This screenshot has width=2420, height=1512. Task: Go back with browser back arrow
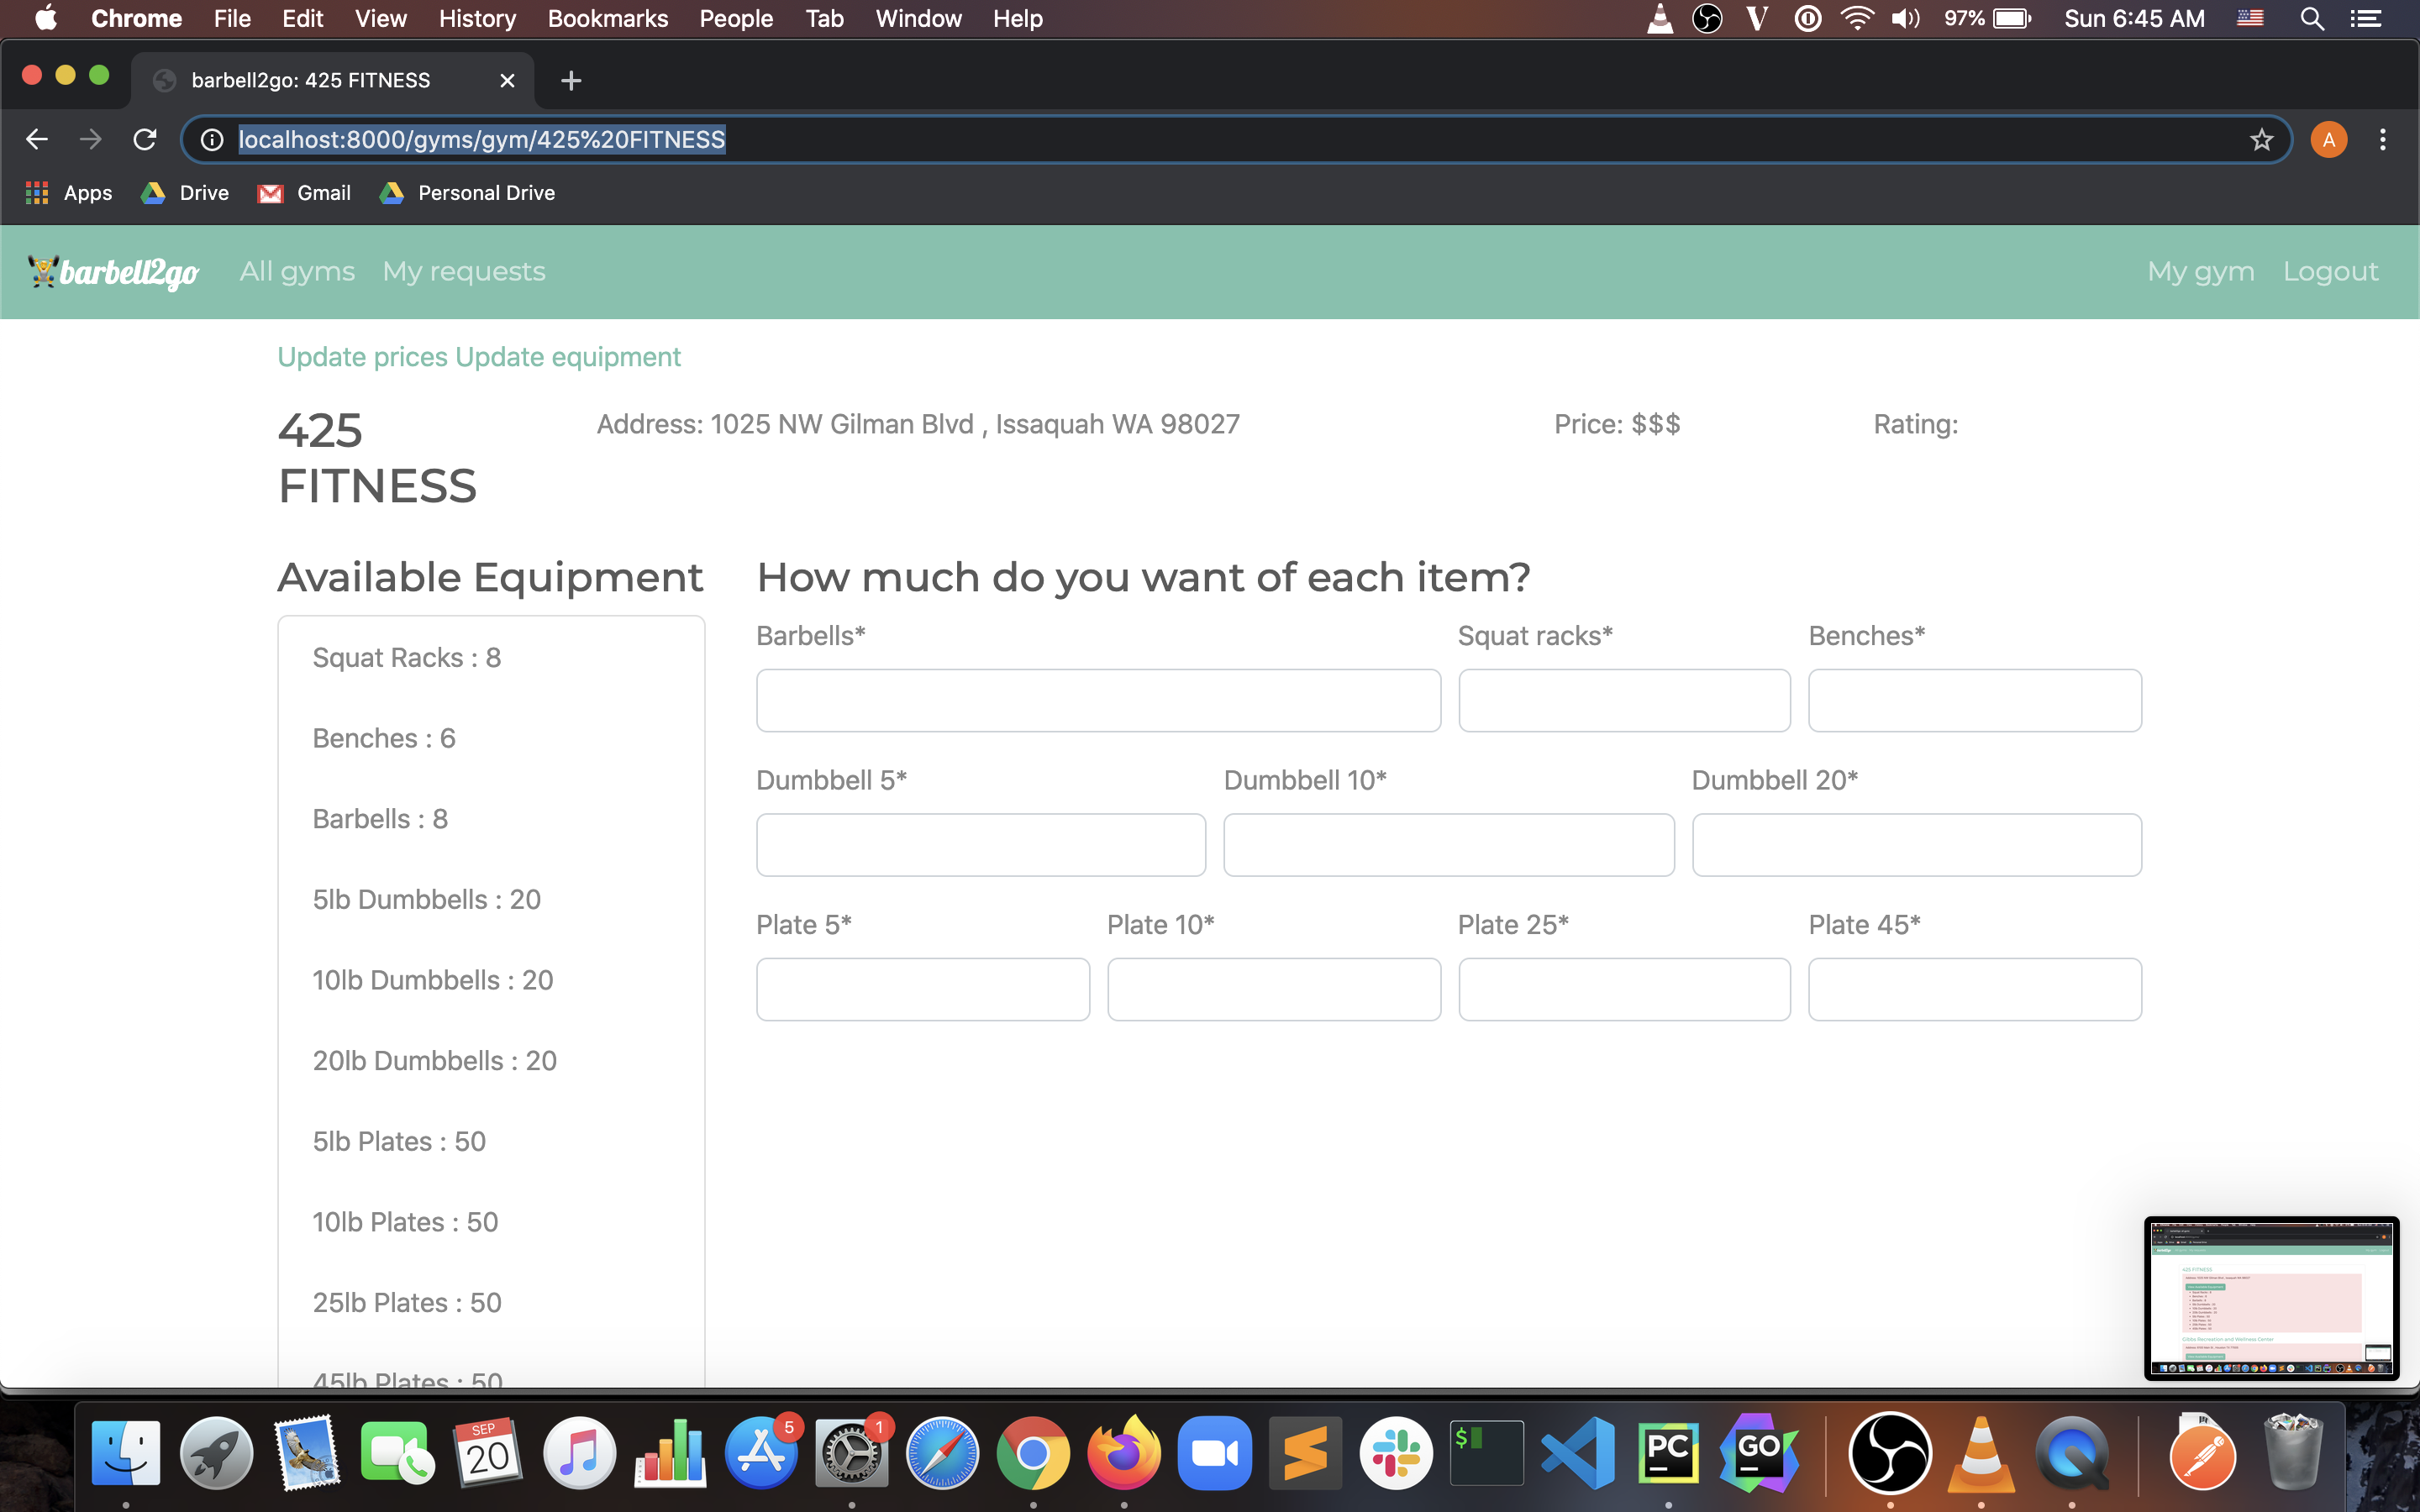coord(37,139)
